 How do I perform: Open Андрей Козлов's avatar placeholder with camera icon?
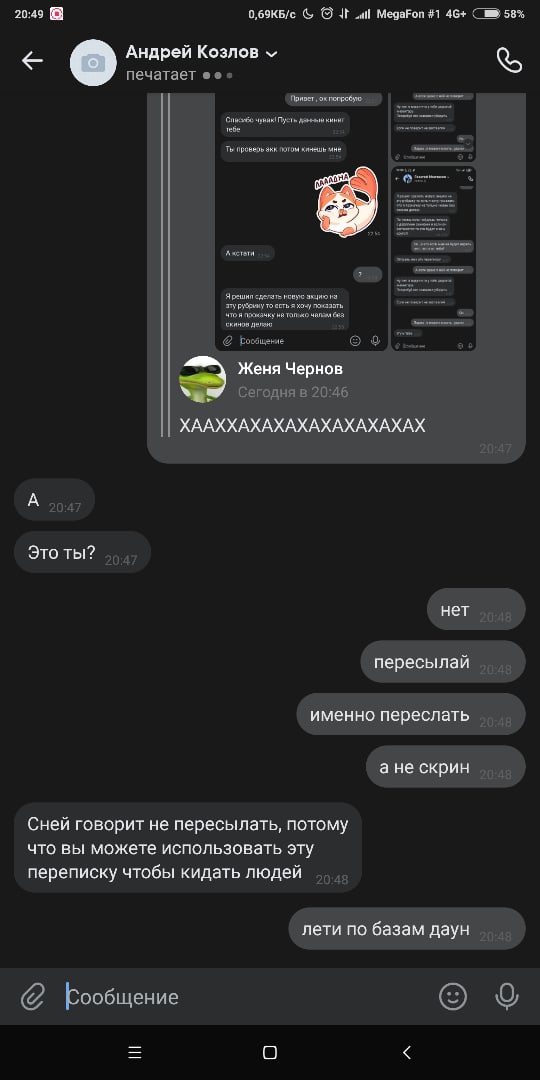[x=94, y=63]
